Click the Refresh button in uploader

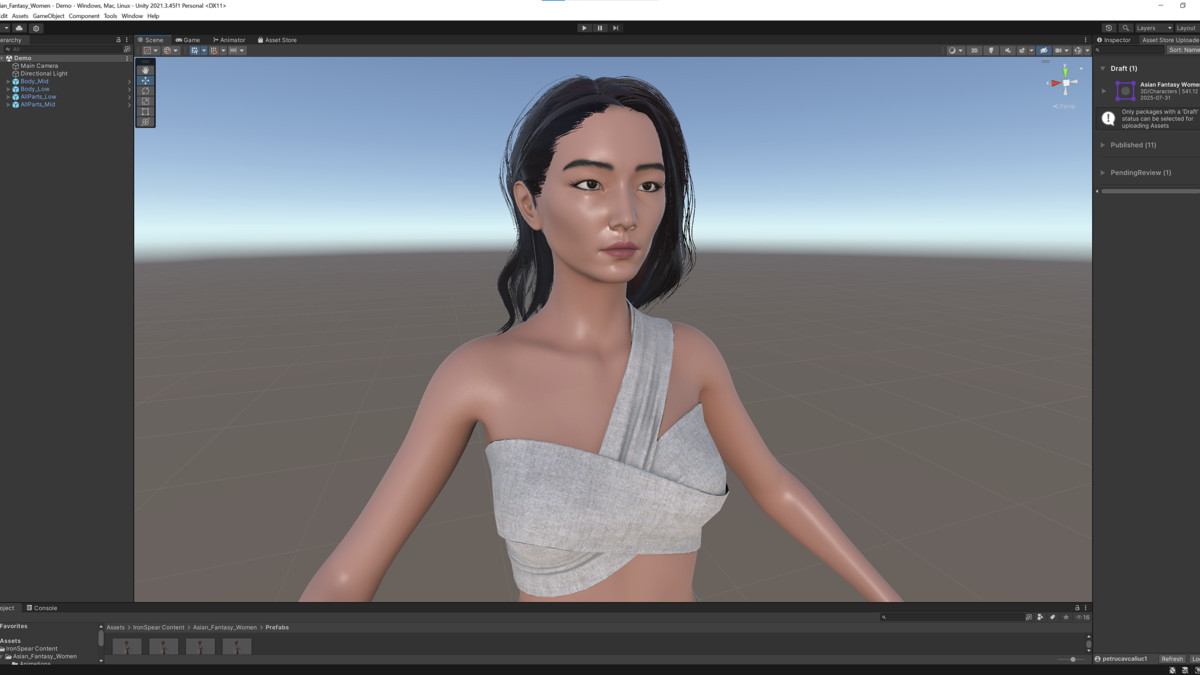(x=1172, y=659)
